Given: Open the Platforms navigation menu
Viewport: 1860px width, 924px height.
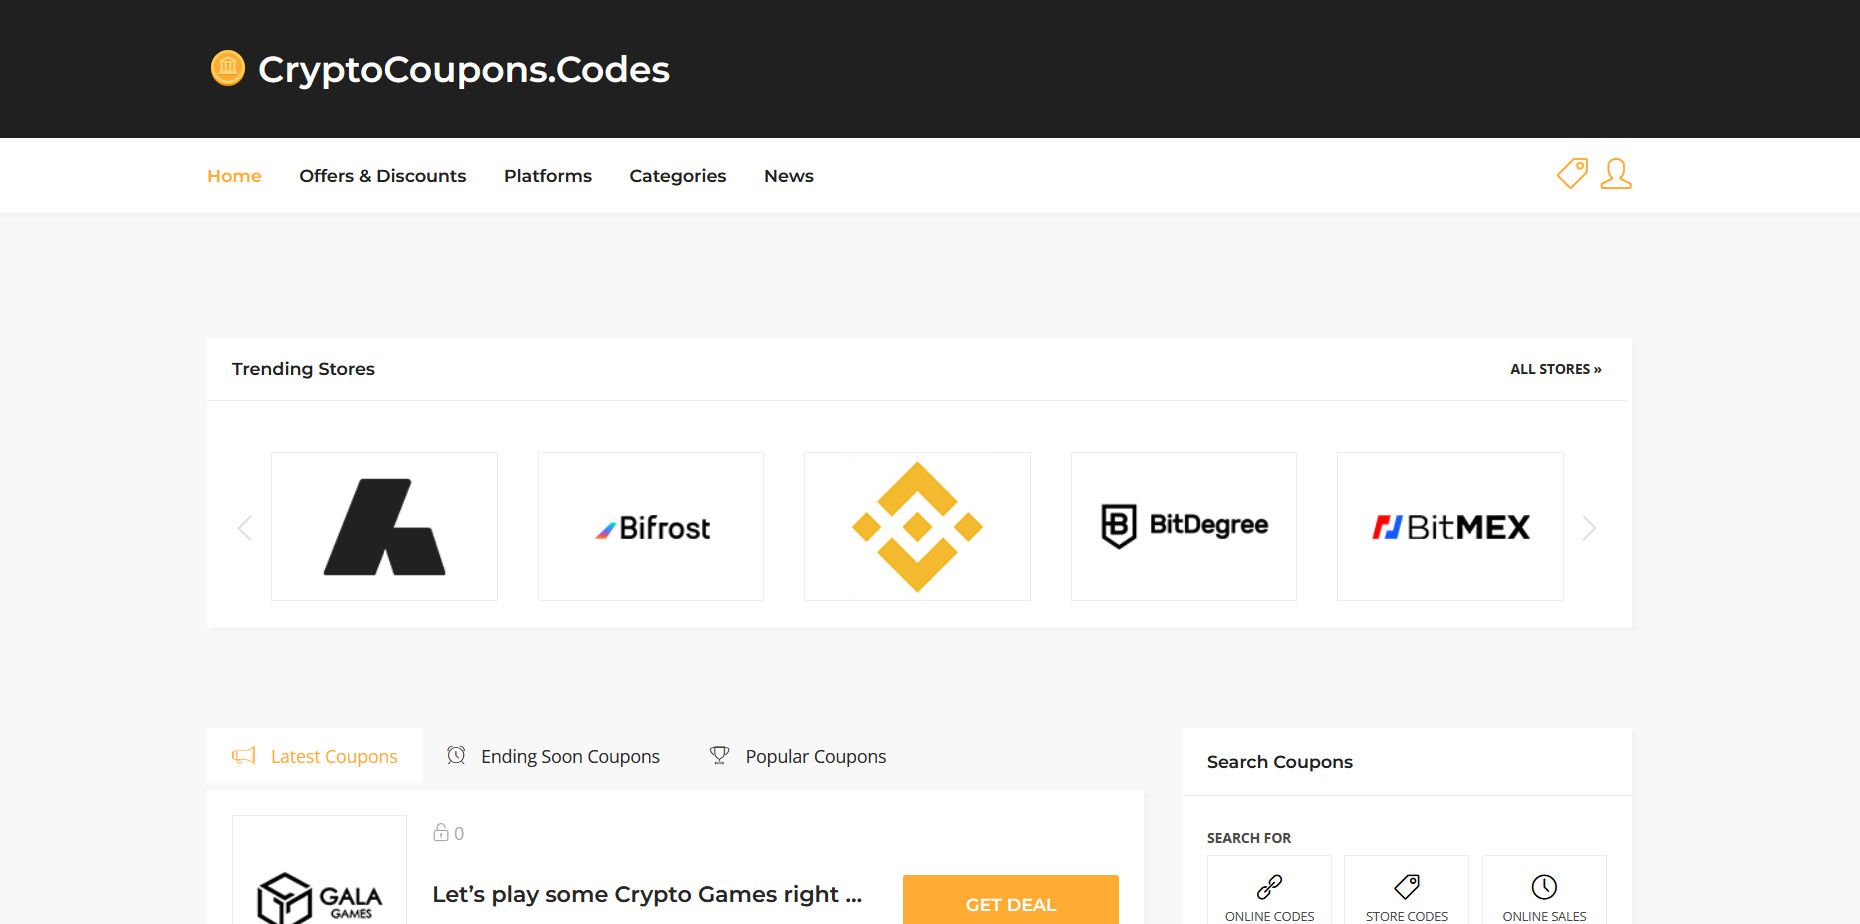Looking at the screenshot, I should click(548, 176).
